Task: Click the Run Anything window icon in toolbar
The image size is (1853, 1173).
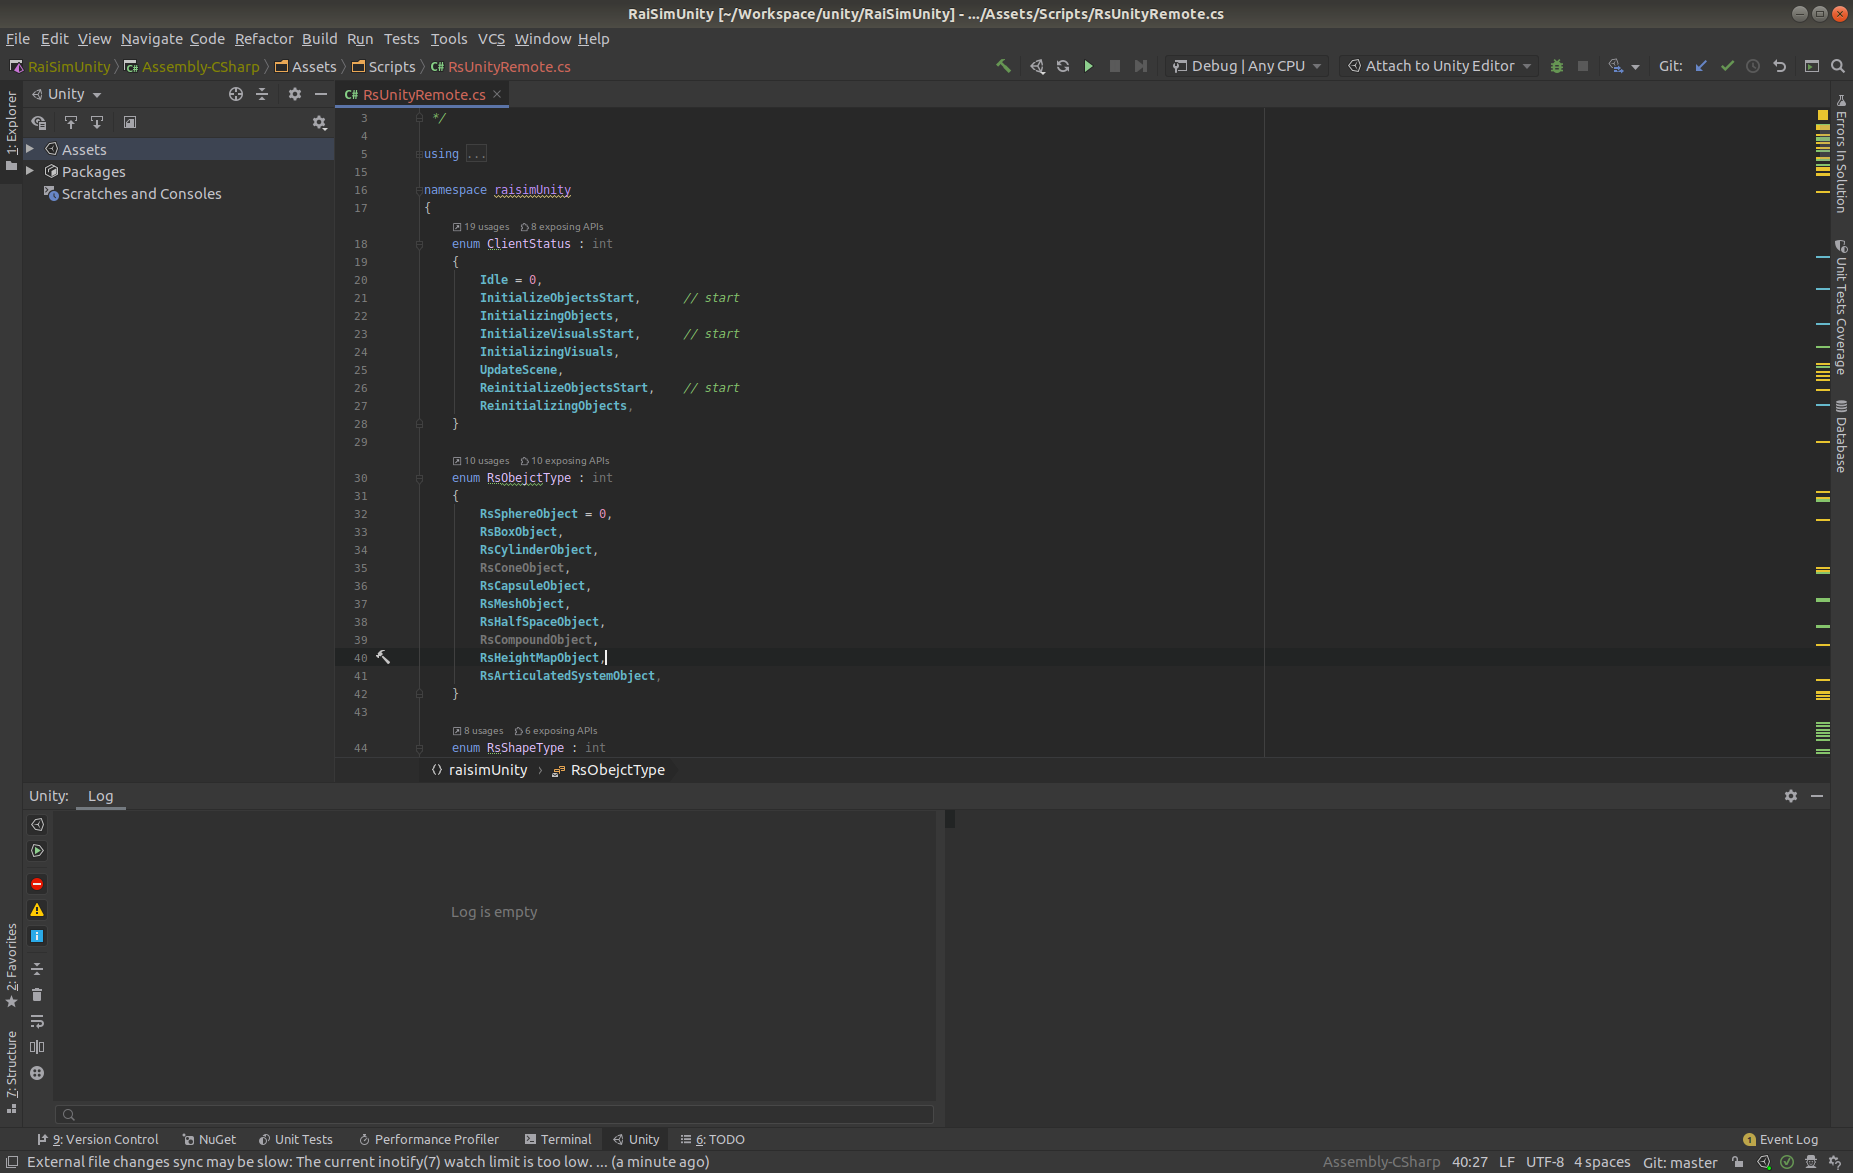Action: coord(1812,66)
